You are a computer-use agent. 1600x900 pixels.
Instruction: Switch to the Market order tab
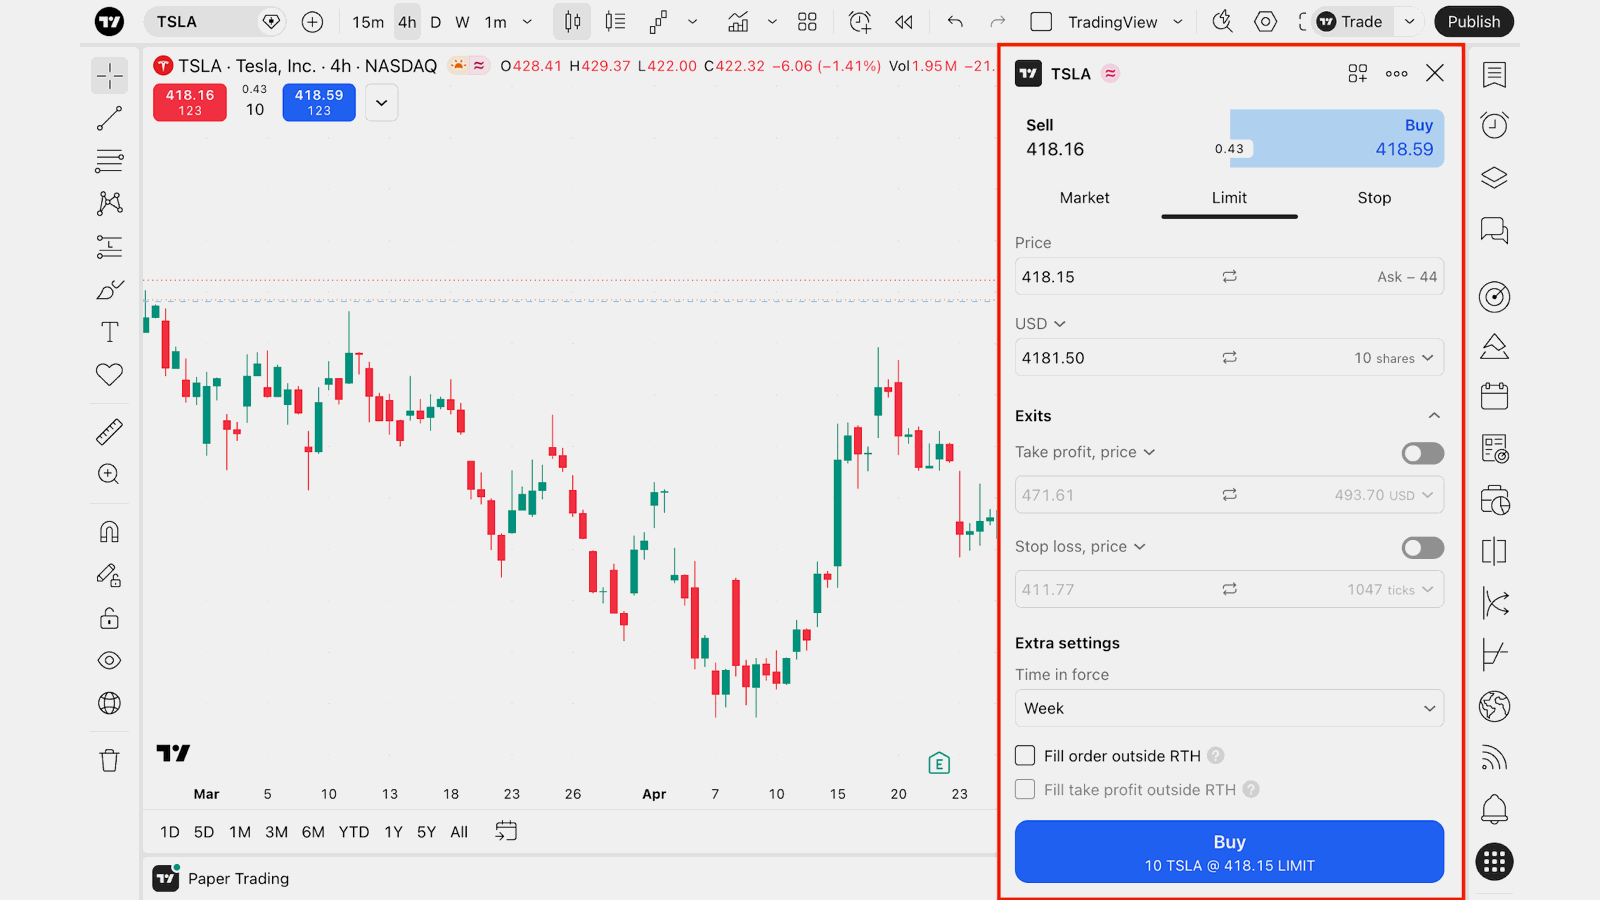(x=1085, y=198)
